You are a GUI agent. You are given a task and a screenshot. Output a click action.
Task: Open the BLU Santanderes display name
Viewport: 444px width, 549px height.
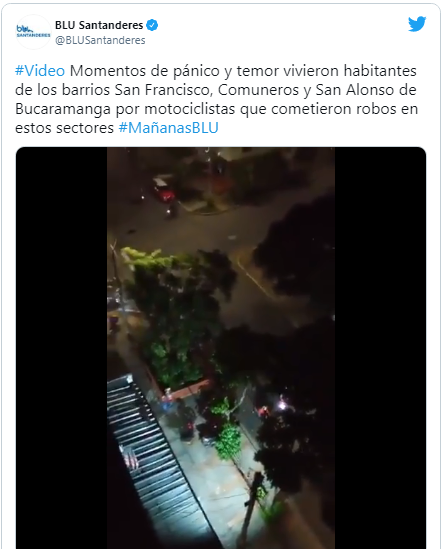pos(99,25)
